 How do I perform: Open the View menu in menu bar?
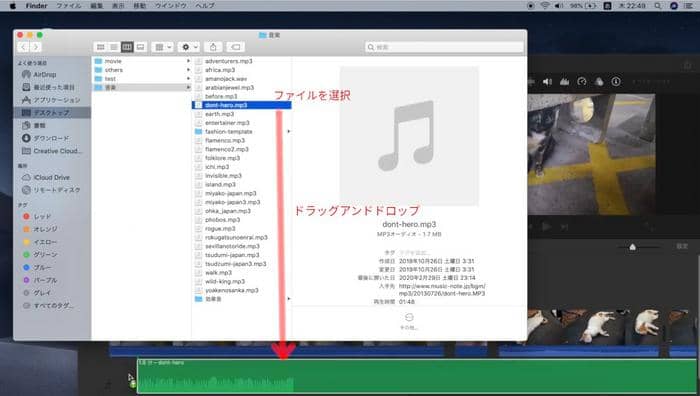click(118, 6)
